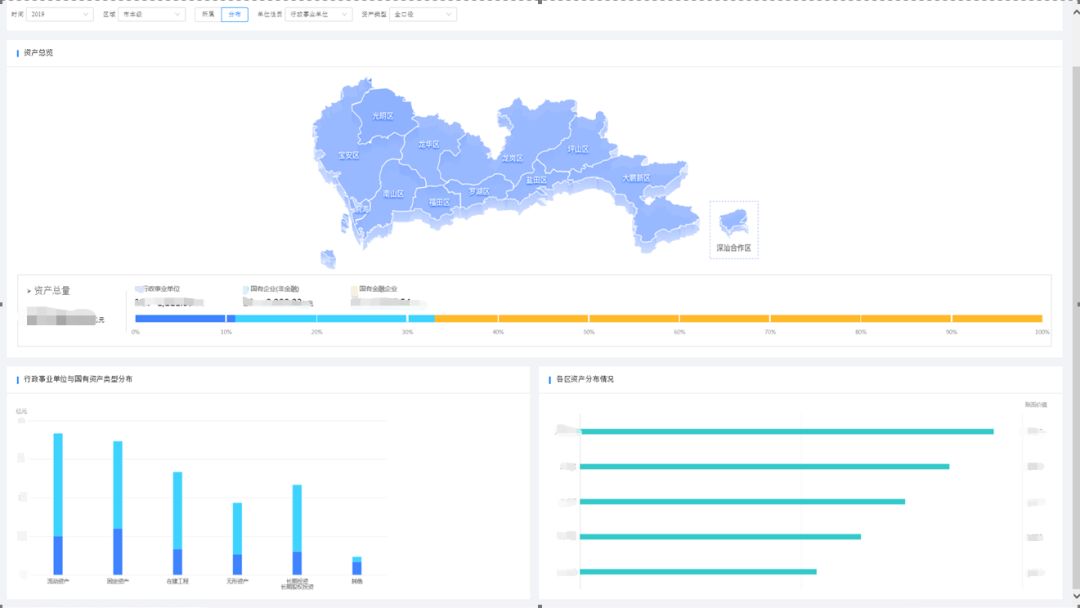
Task: Click 龙岗区 district on the map
Action: 512,158
